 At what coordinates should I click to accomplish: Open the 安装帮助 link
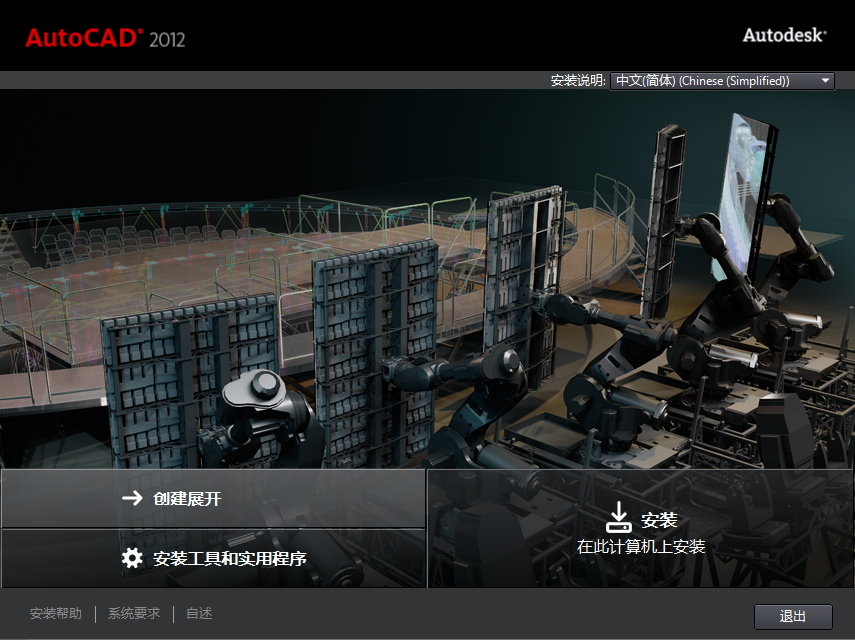point(56,613)
